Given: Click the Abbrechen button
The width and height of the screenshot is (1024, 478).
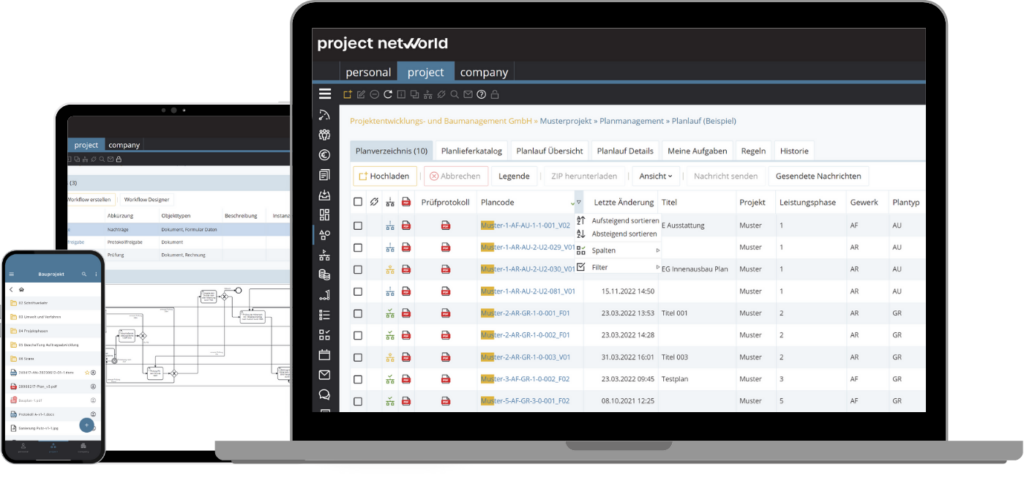Looking at the screenshot, I should tap(456, 176).
